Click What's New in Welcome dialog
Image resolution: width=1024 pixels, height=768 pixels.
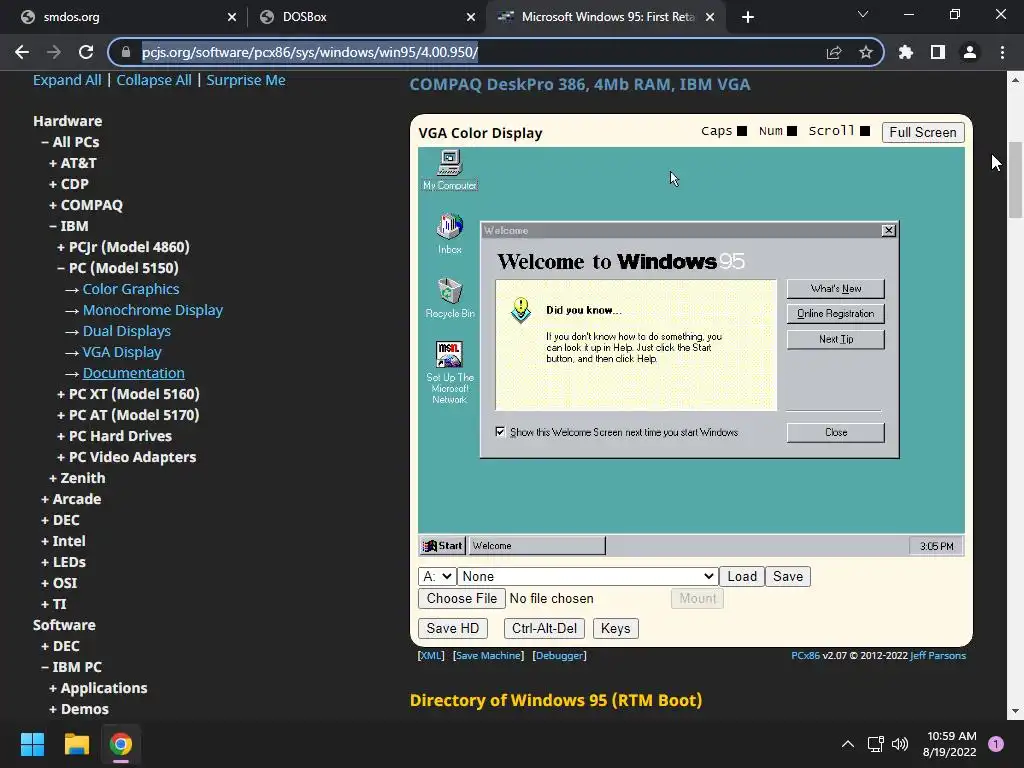pos(835,289)
